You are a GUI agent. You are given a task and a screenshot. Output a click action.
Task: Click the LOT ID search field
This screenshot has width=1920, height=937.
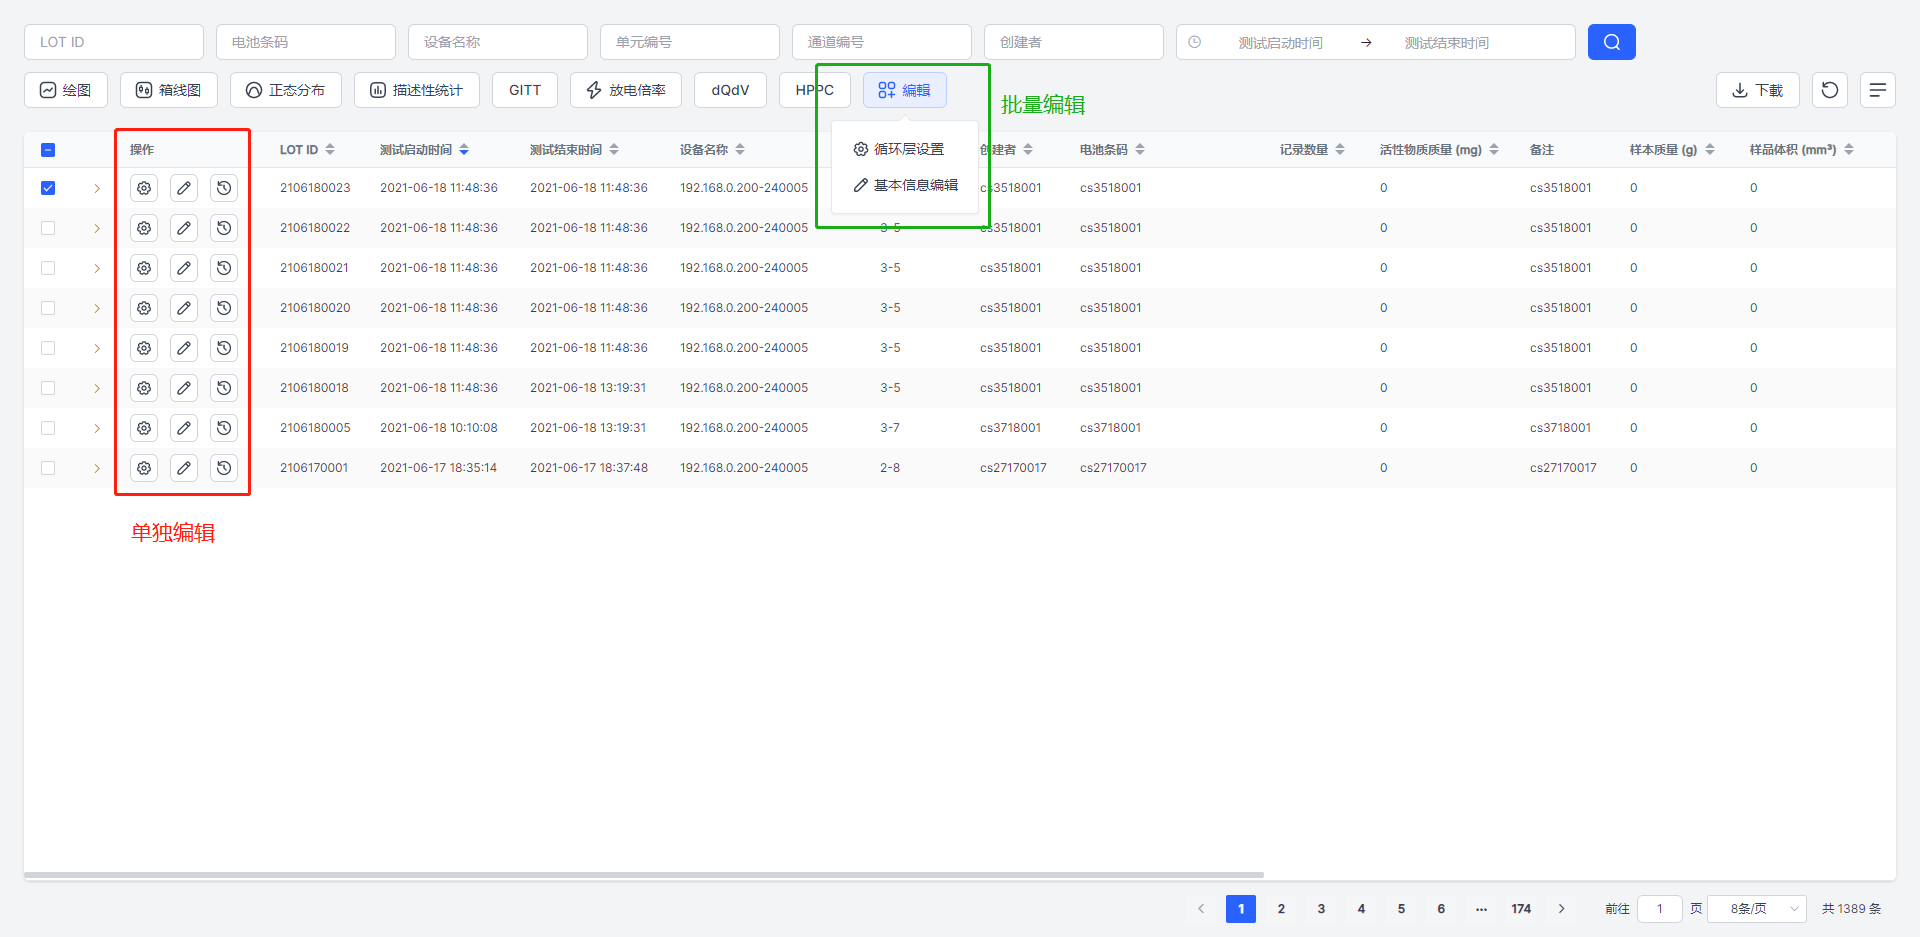point(114,42)
